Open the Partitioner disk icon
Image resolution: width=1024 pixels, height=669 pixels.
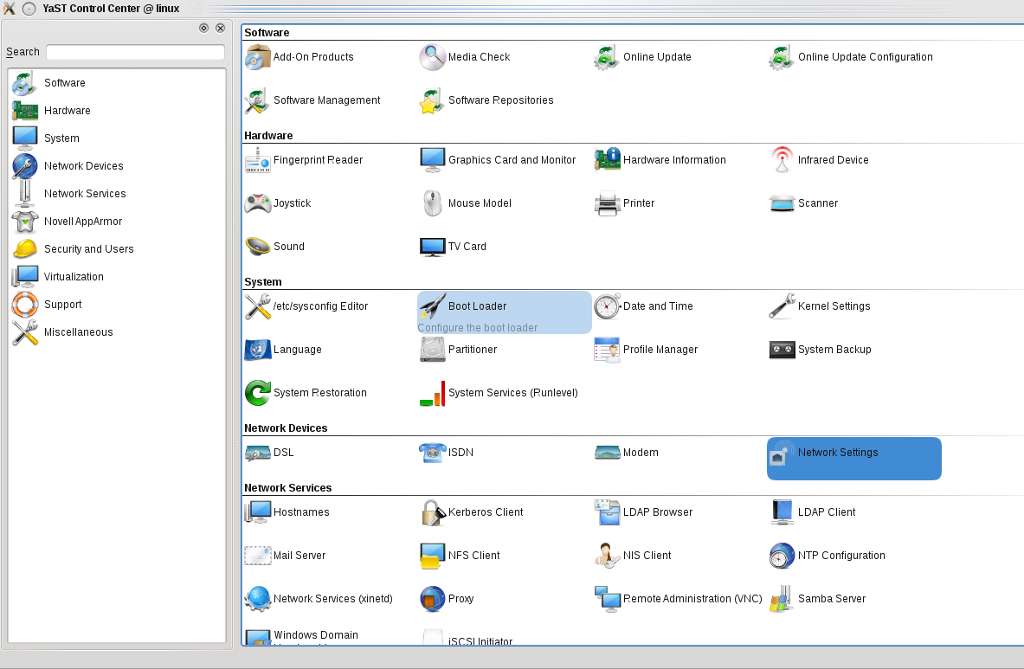click(432, 350)
